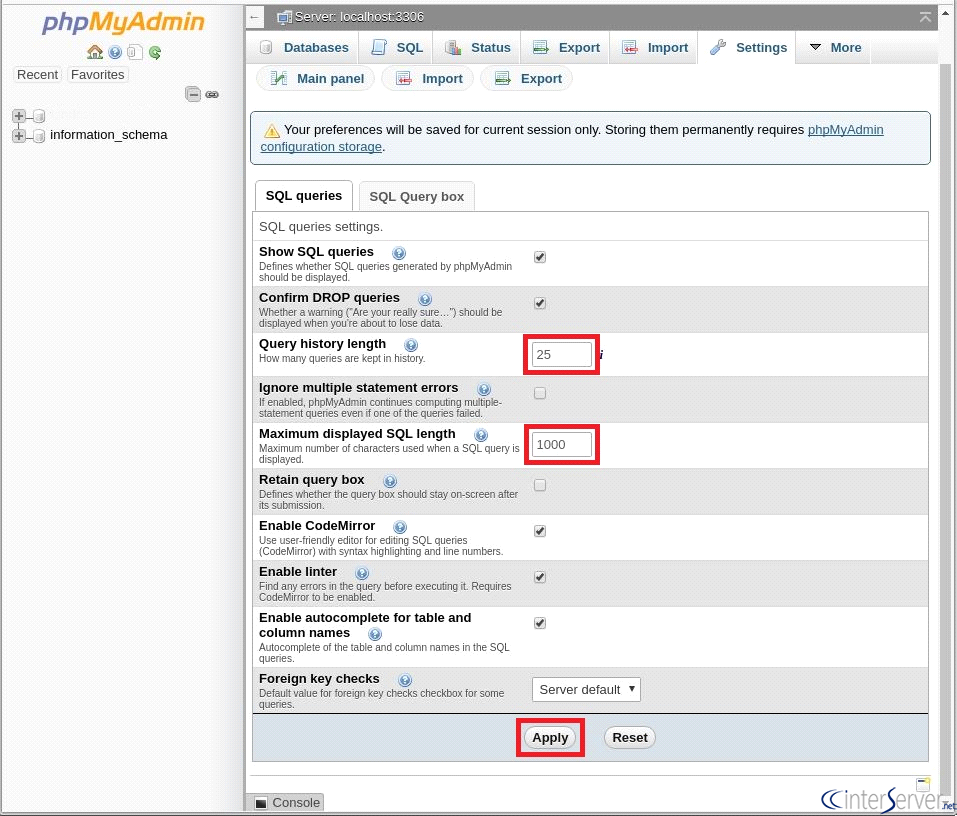Click the phpMyAdmin logo
Viewport: 957px width, 816px height.
click(123, 22)
